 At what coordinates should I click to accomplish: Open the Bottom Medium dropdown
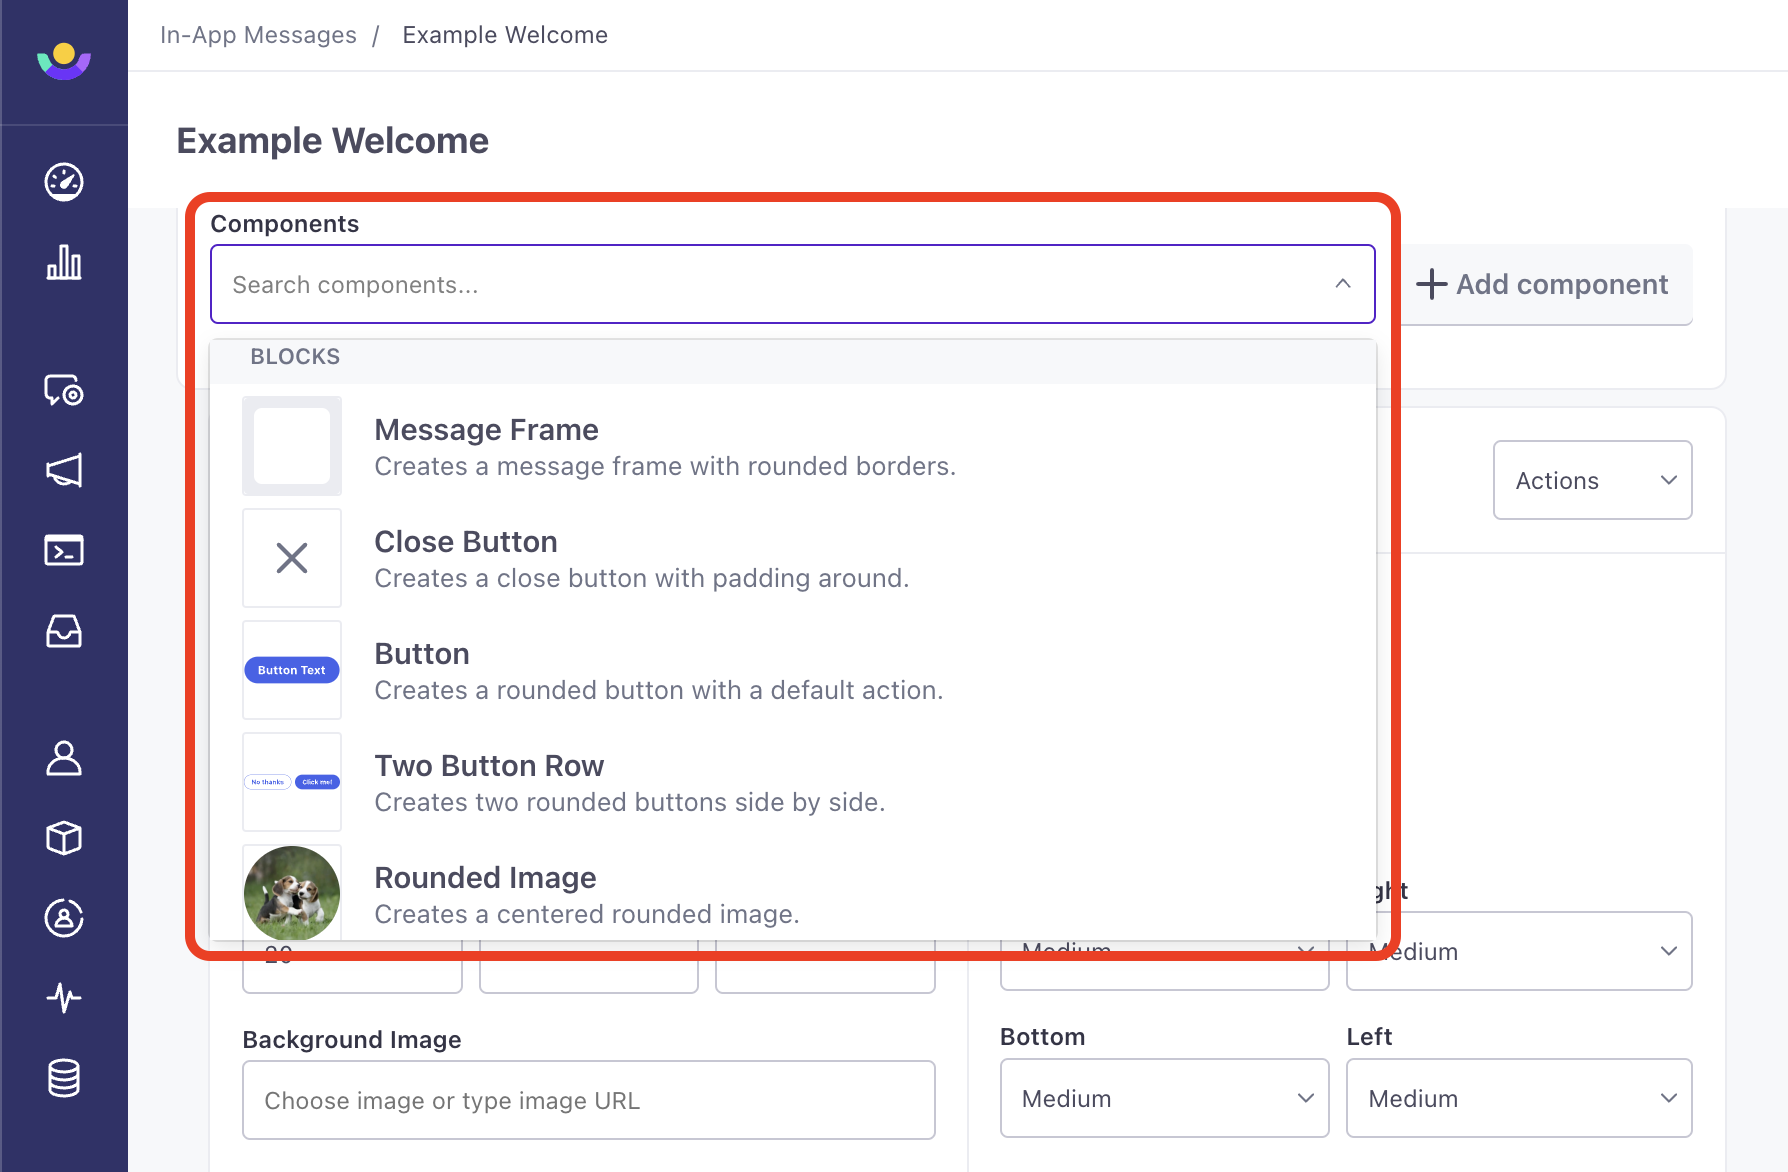pyautogui.click(x=1164, y=1098)
